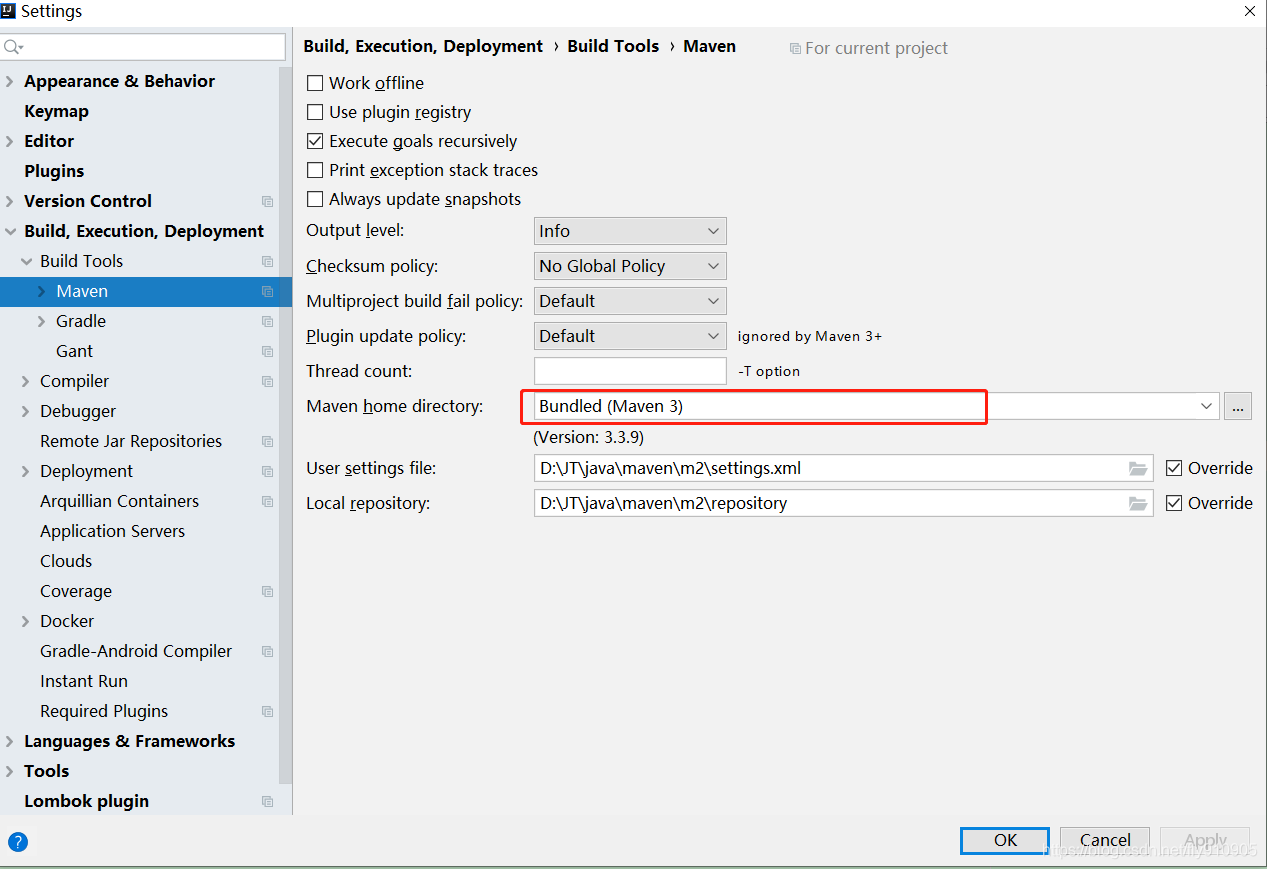The image size is (1267, 869).
Task: Click the Thread count input field
Action: coord(630,371)
